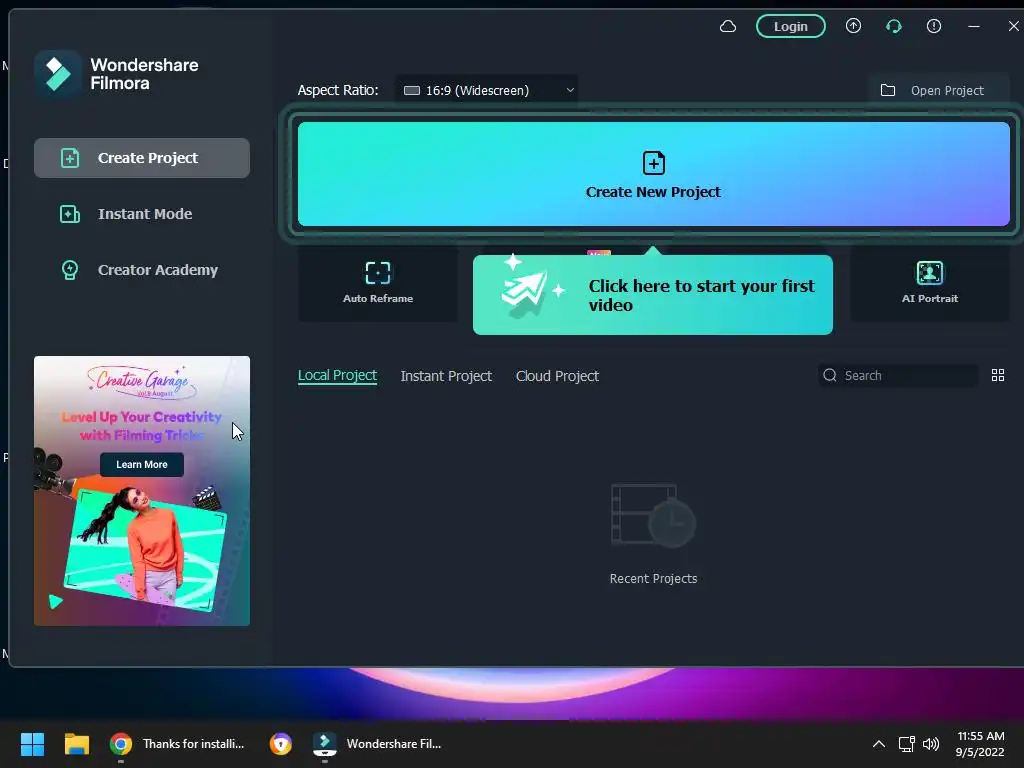The height and width of the screenshot is (768, 1024).
Task: Click the Login button
Action: (790, 26)
